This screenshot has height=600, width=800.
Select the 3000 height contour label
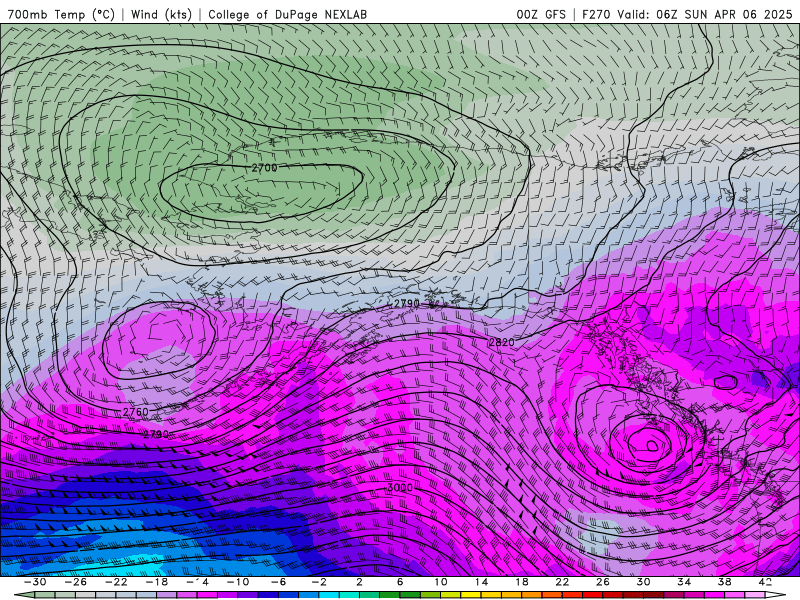click(x=400, y=488)
